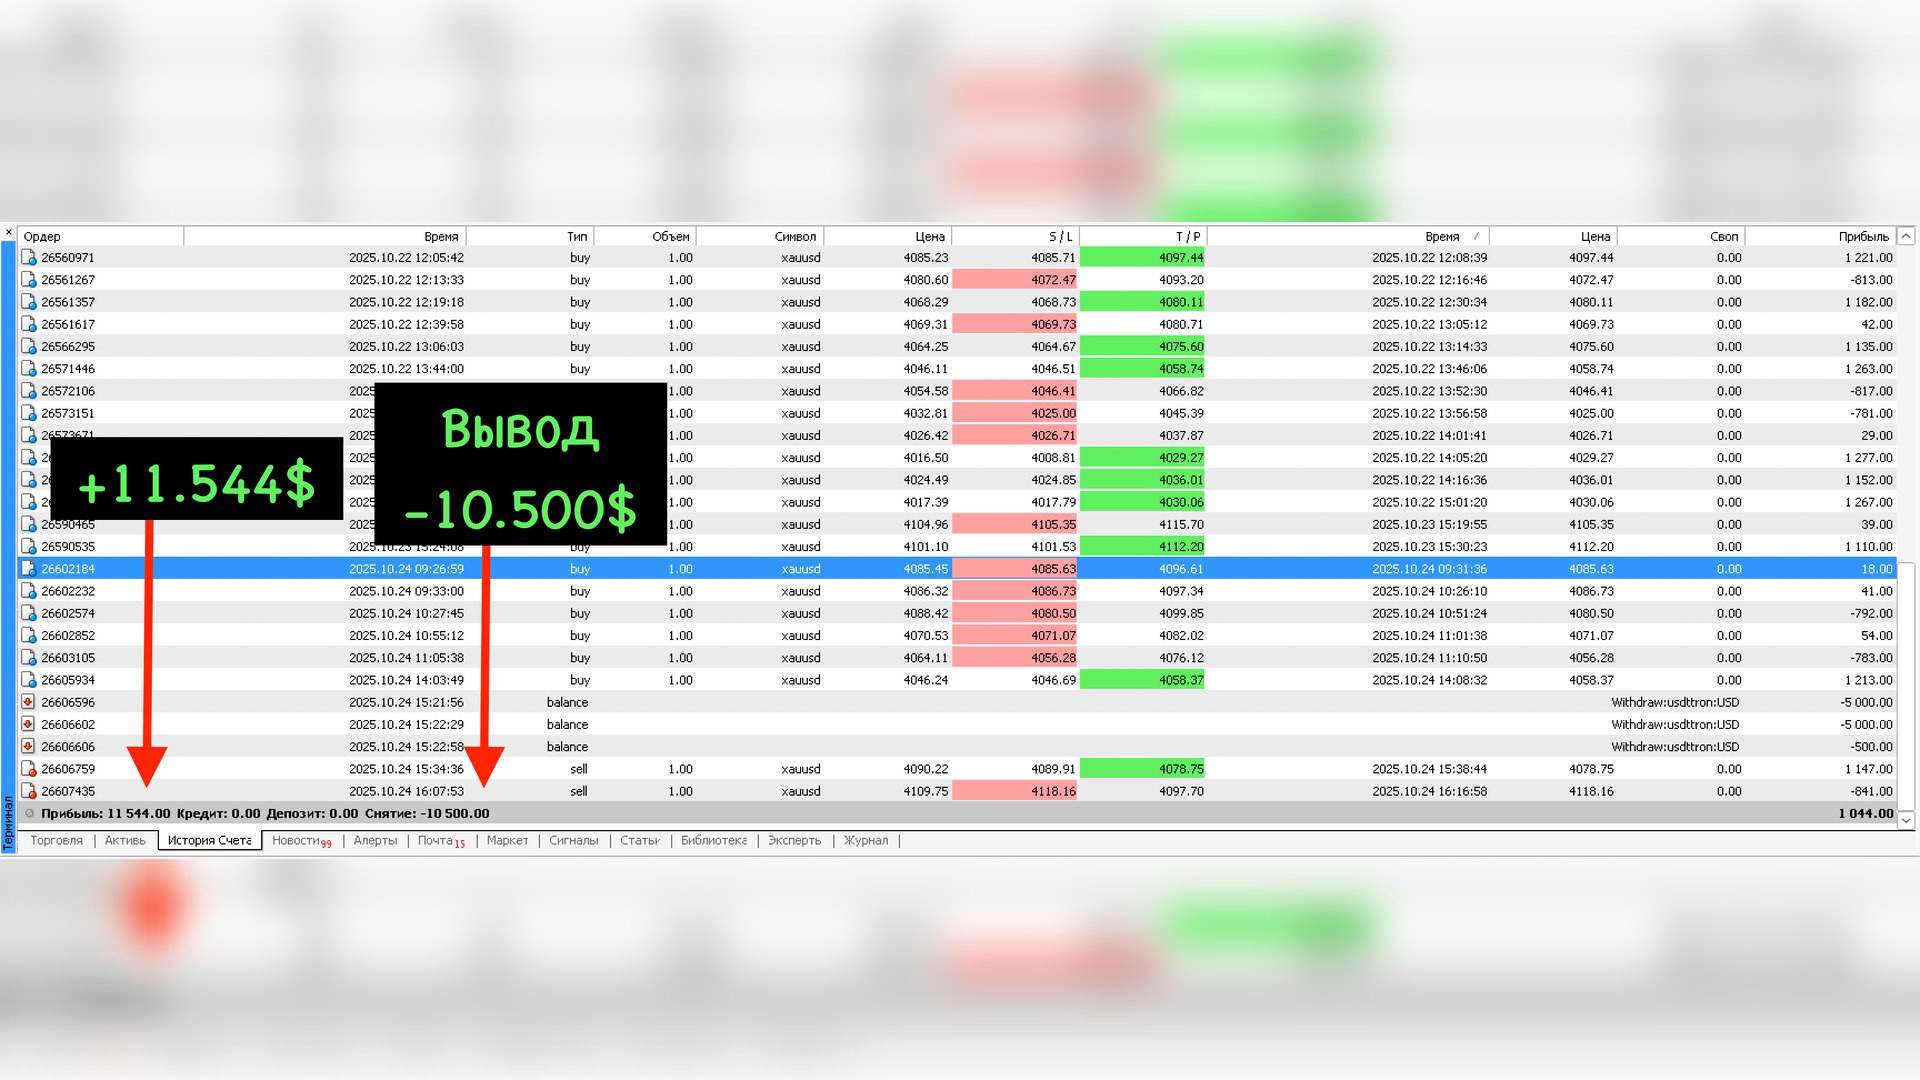Open the Журнал tab

click(x=865, y=841)
